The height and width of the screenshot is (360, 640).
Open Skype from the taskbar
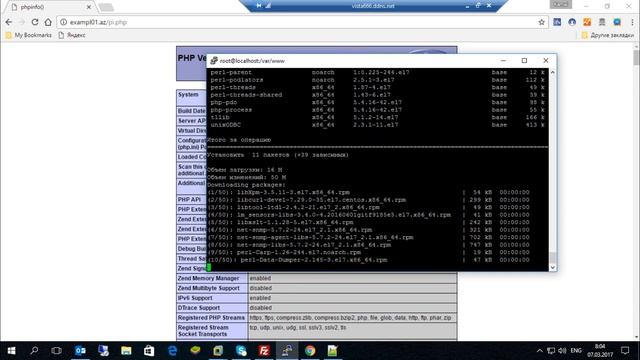coord(241,350)
